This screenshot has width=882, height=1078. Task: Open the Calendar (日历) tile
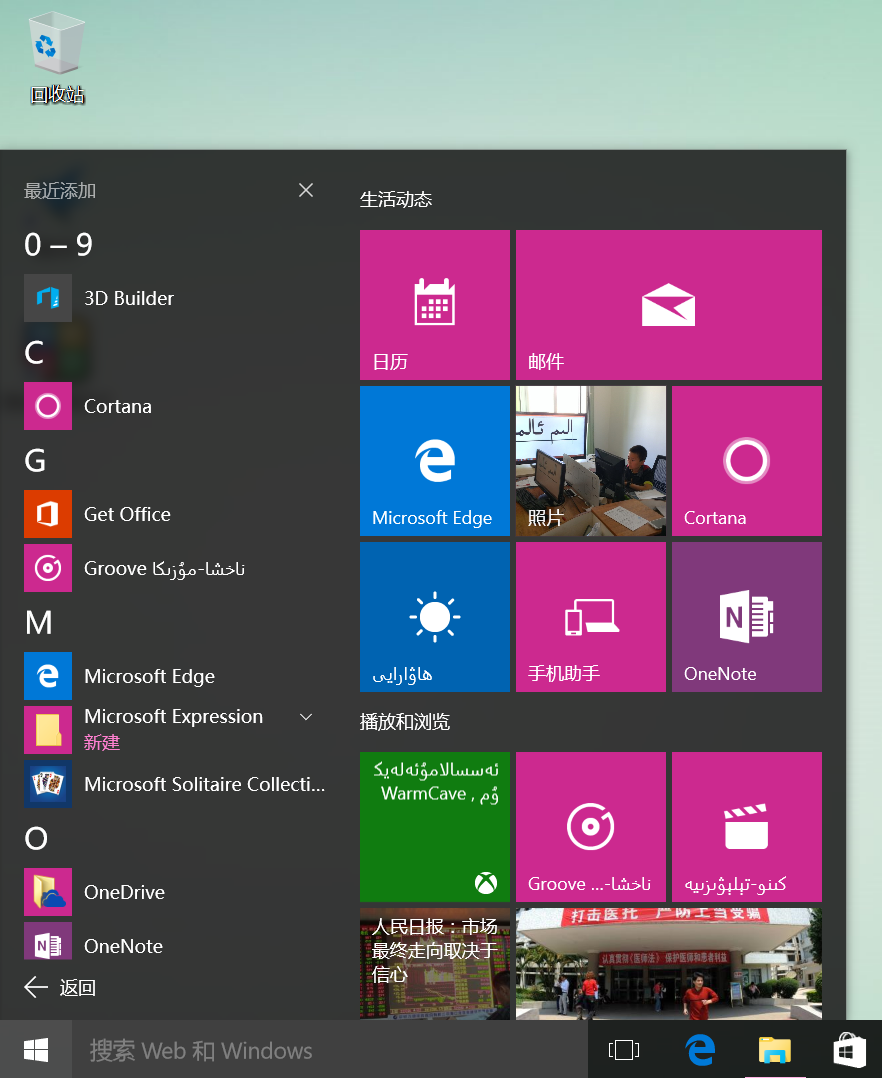(434, 305)
